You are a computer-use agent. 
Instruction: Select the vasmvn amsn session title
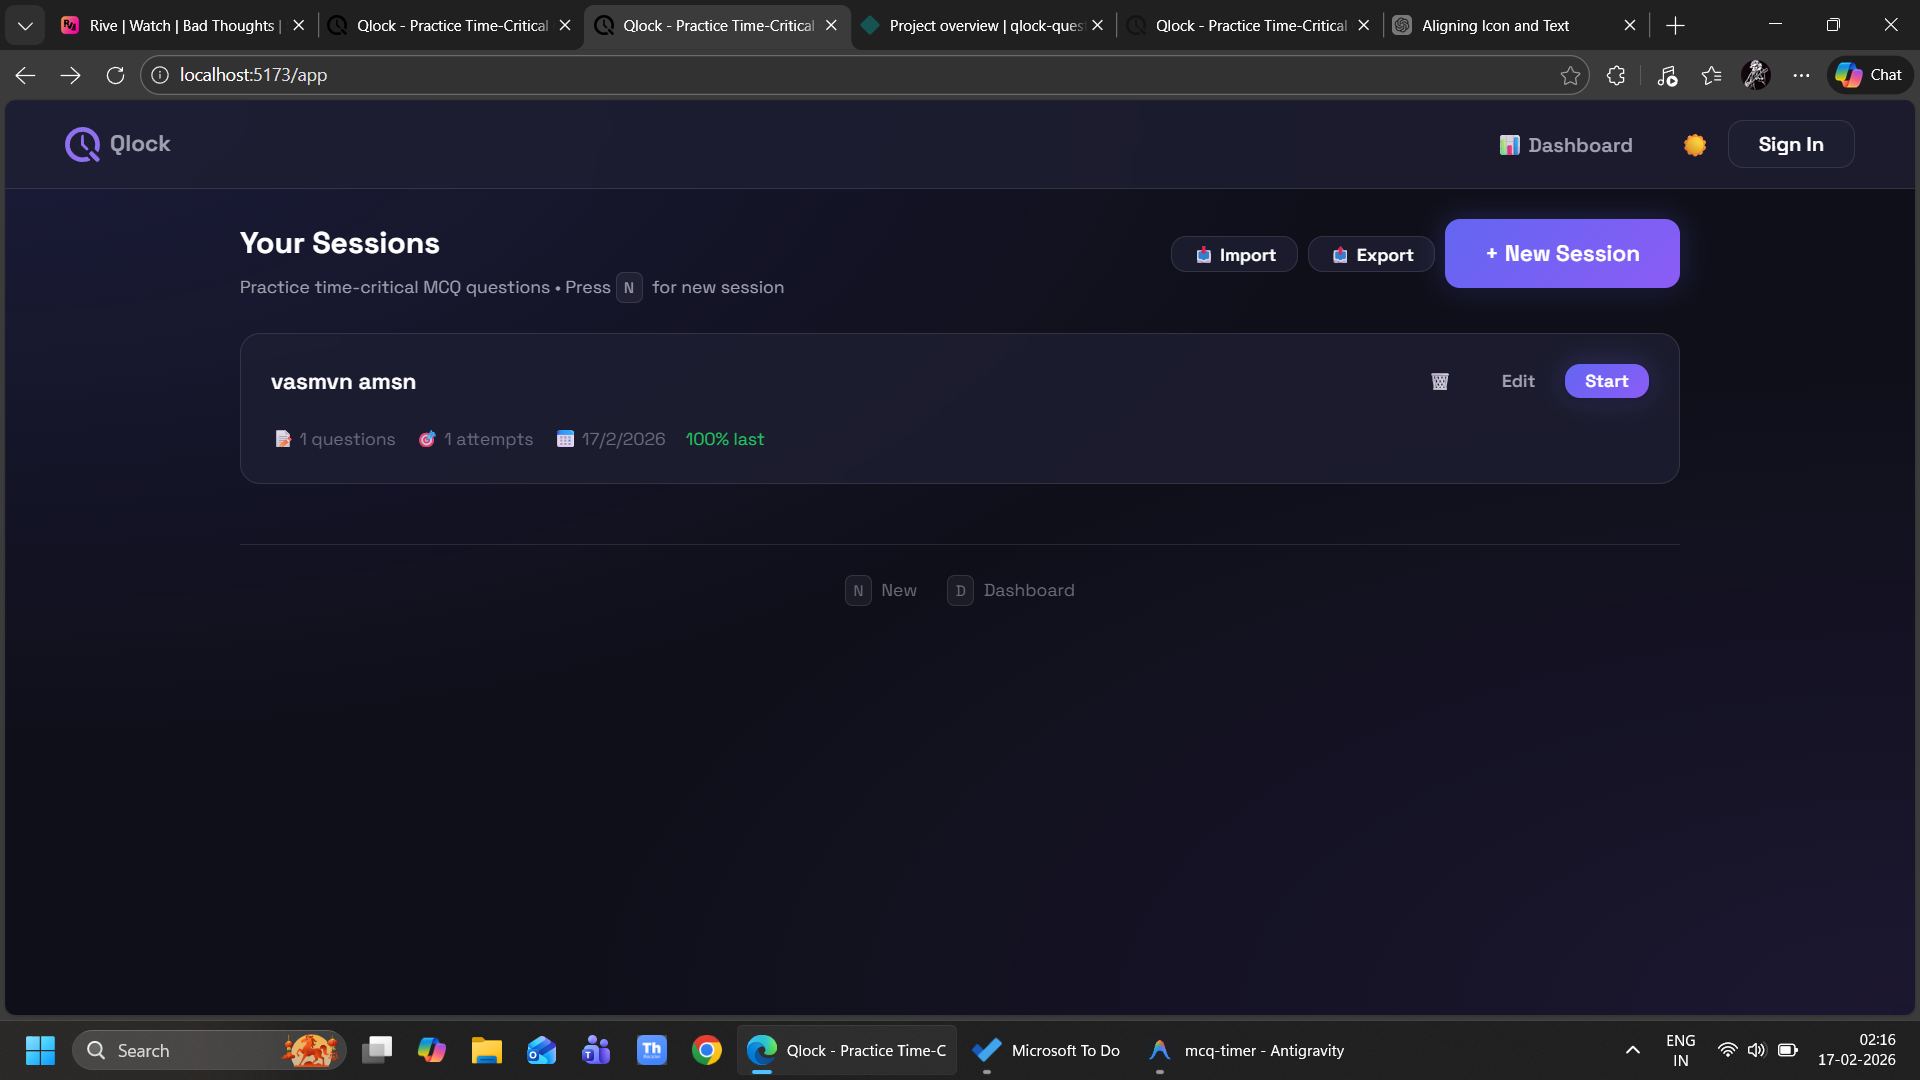point(343,381)
